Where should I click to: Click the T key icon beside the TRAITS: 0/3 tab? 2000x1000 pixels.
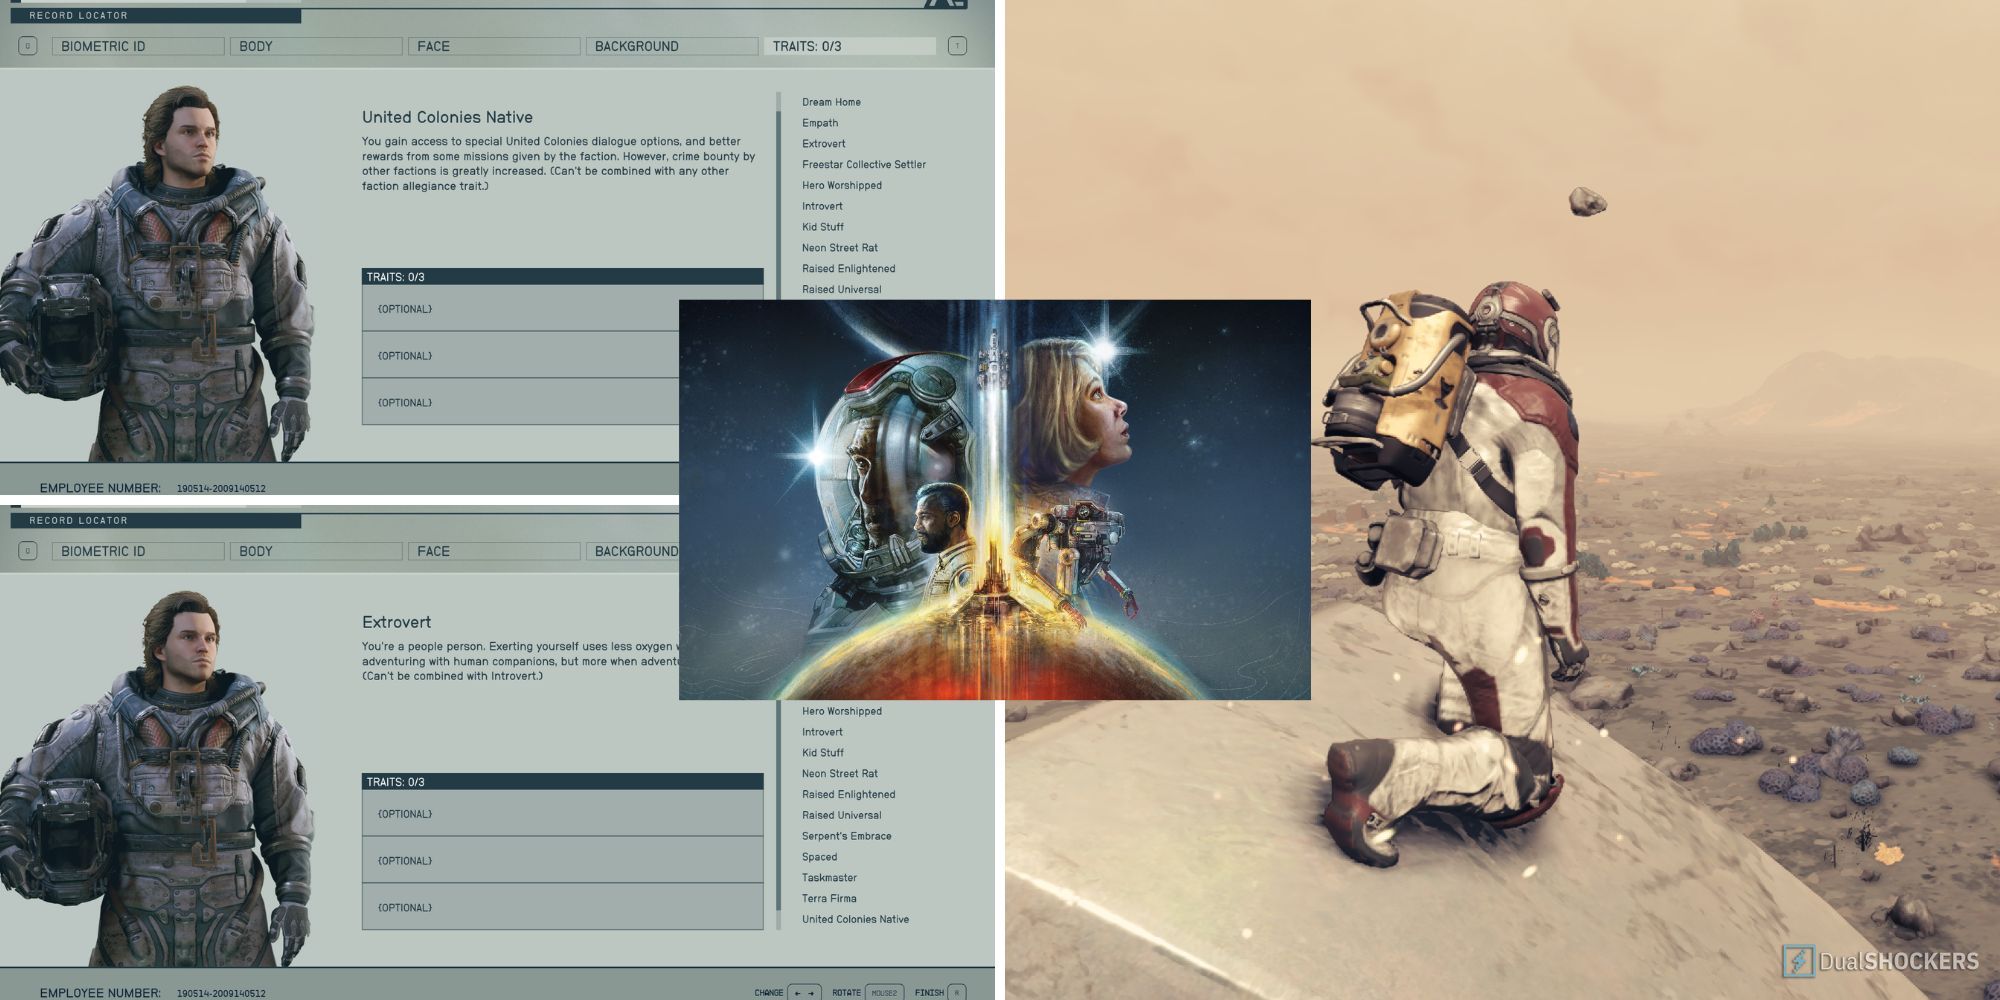pos(957,46)
